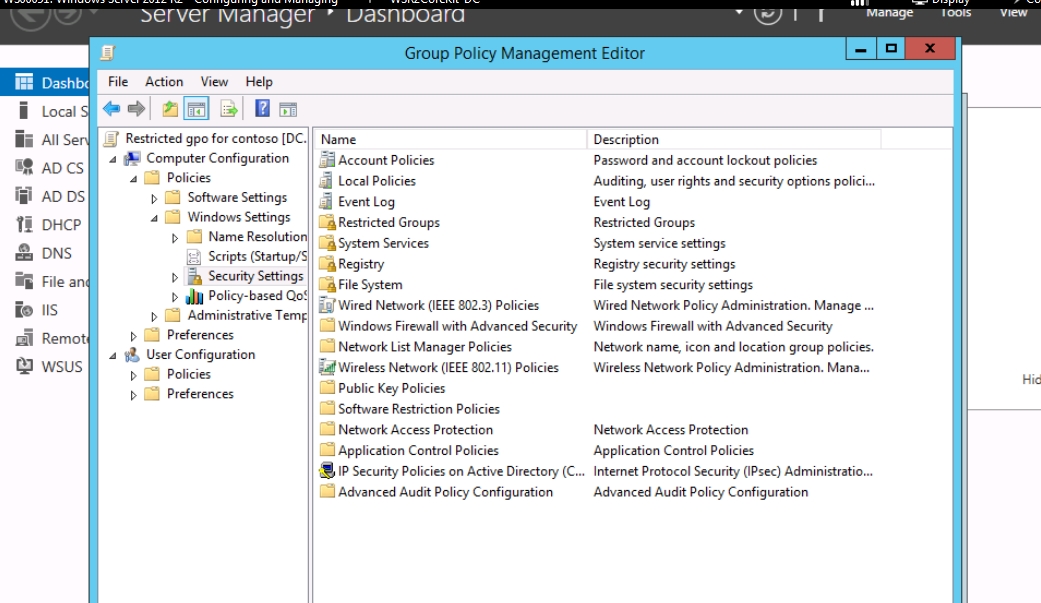Click Server Manager refresh icon
The height and width of the screenshot is (603, 1041).
click(767, 13)
